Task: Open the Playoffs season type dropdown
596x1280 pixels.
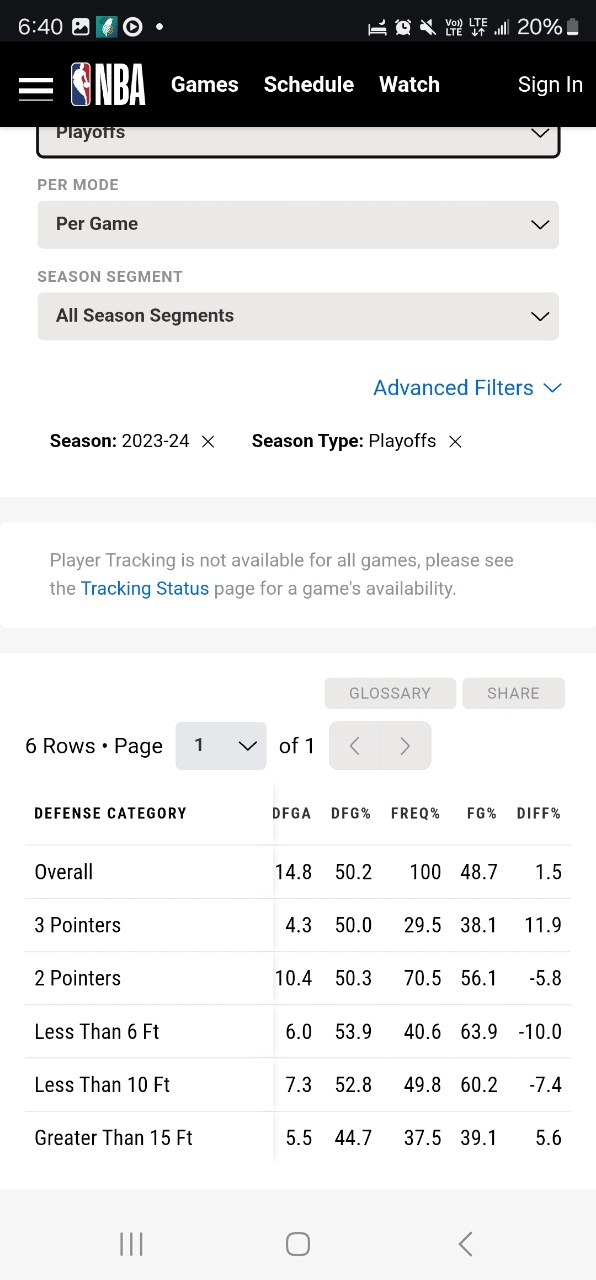Action: 298,139
